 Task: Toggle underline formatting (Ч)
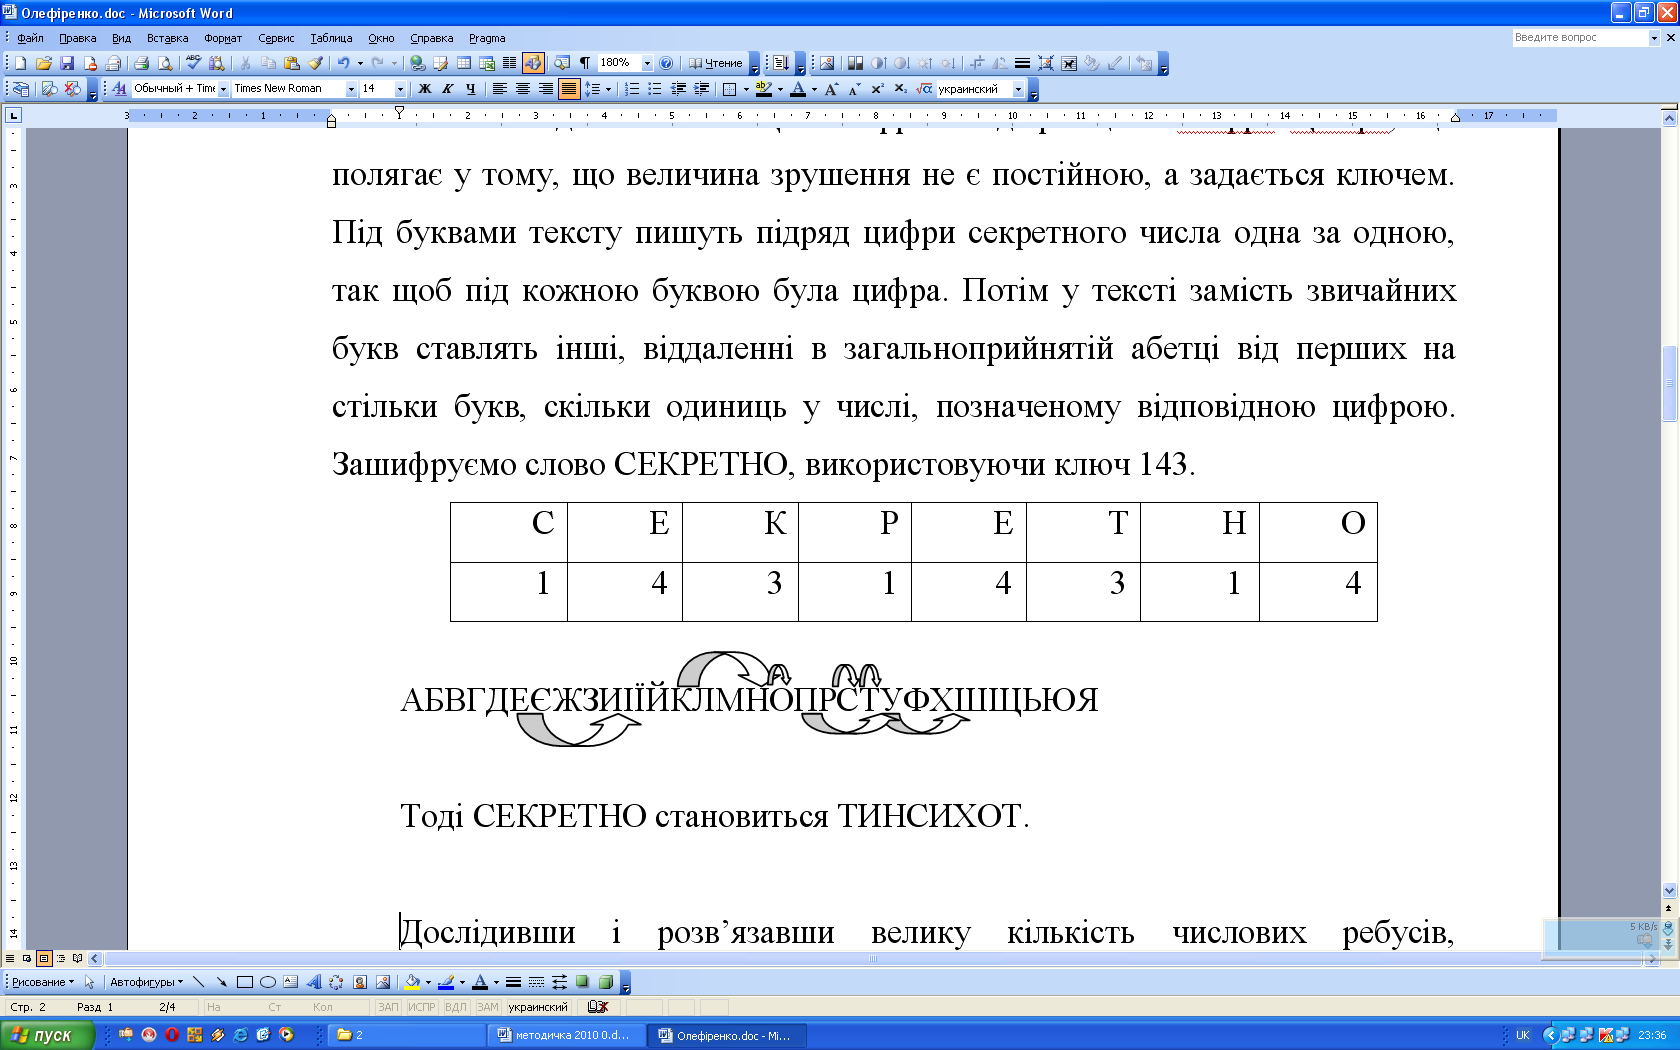point(470,89)
